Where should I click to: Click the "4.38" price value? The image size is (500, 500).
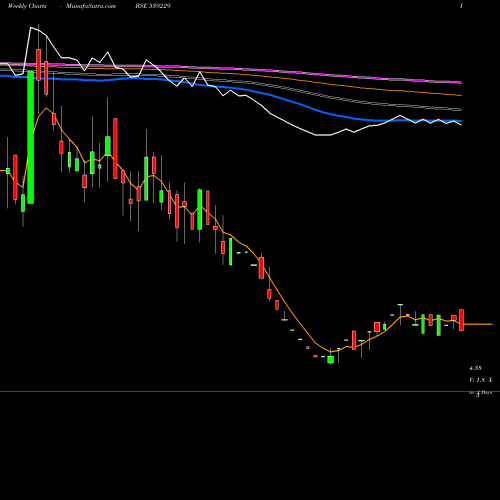(475, 368)
